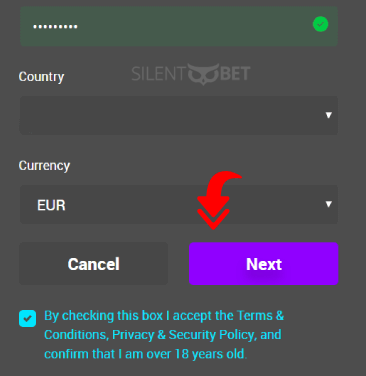Screen dimensions: 366x376
Task: Click the Currency dropdown arrow
Action: pyautogui.click(x=328, y=204)
